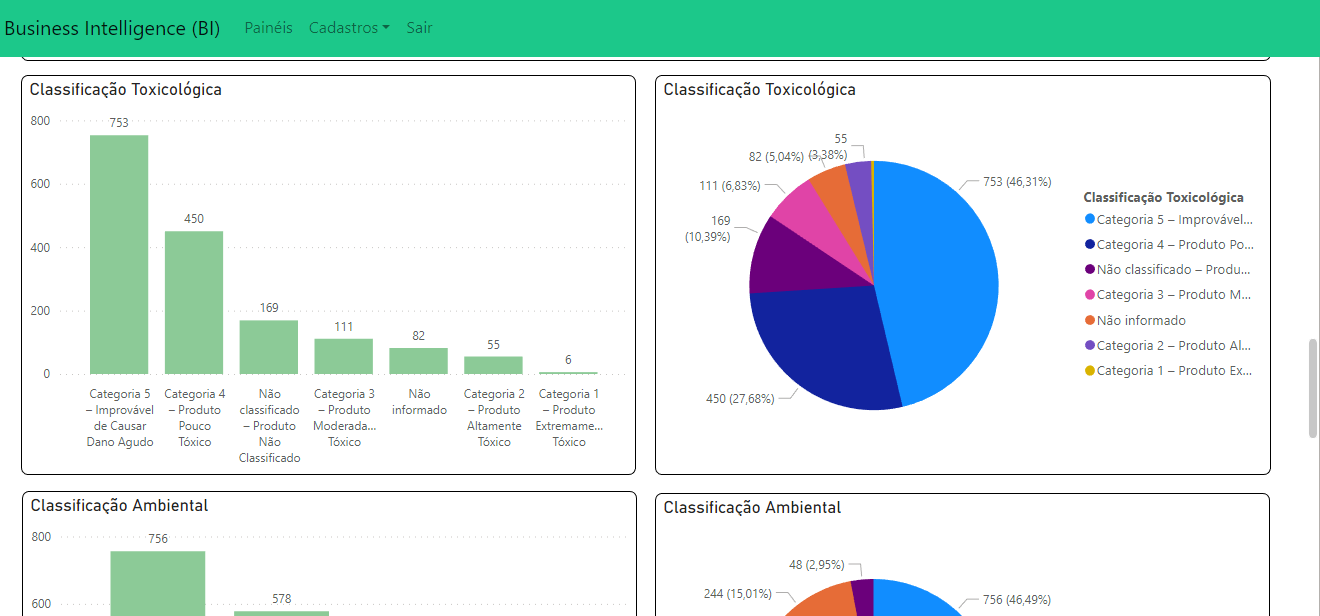Click the 6 value label above the Categoria 1 bar
Viewport: 1320px width, 616px height.
568,360
